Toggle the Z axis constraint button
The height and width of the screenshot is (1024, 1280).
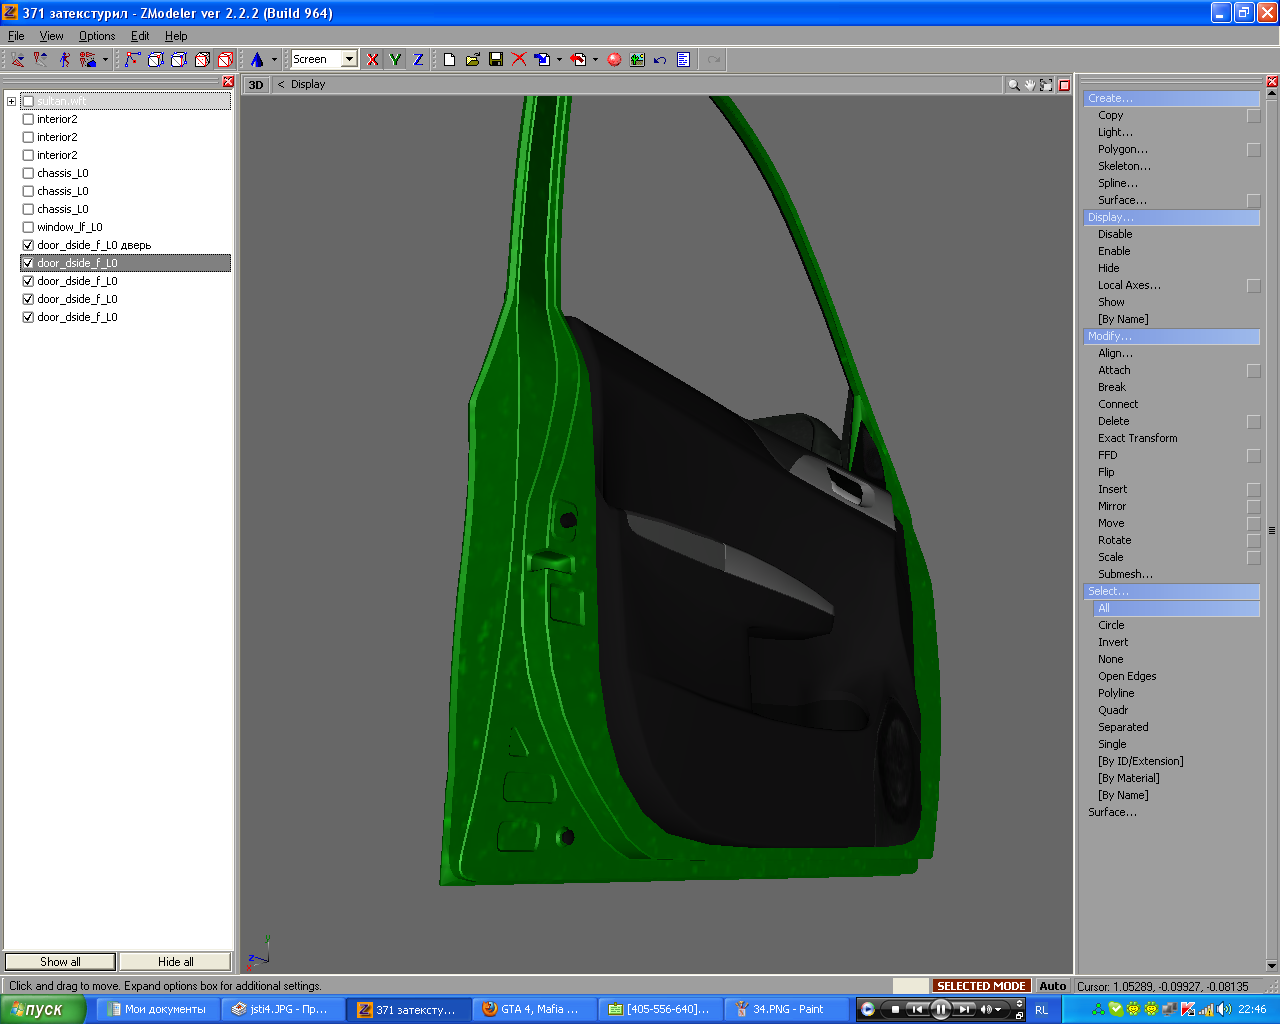pyautogui.click(x=418, y=60)
